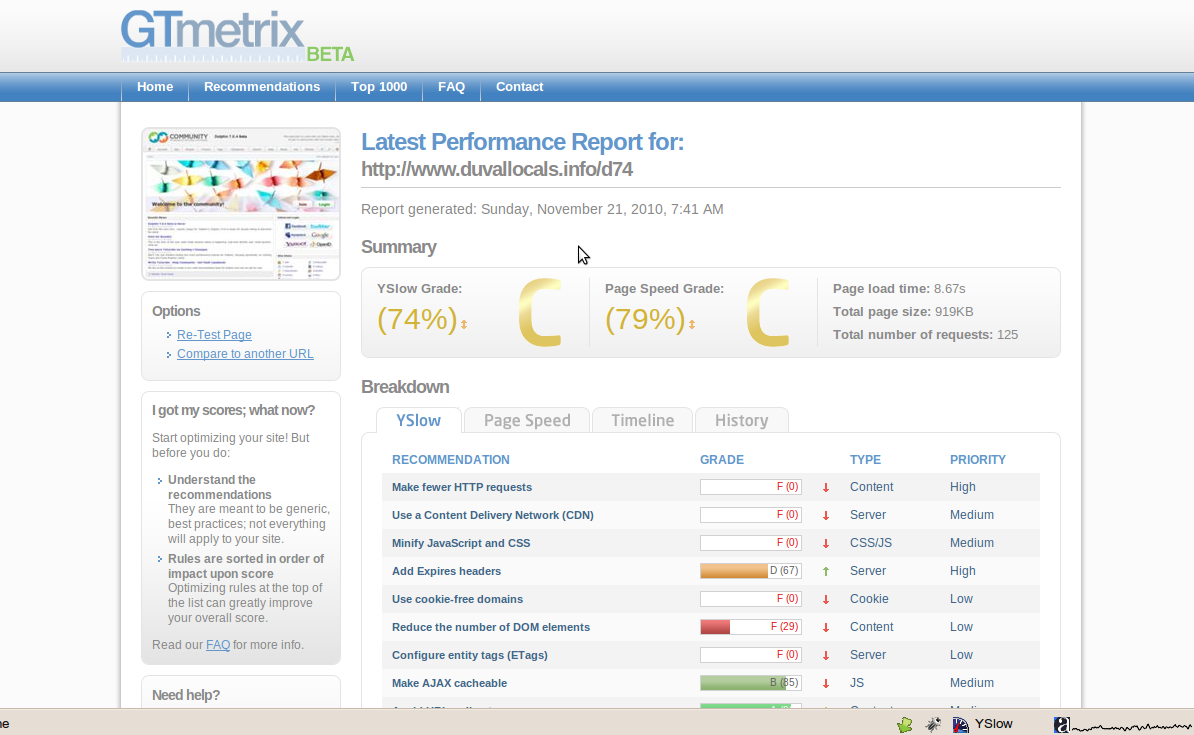Open the Timeline tab
This screenshot has width=1194, height=735.
pyautogui.click(x=642, y=421)
